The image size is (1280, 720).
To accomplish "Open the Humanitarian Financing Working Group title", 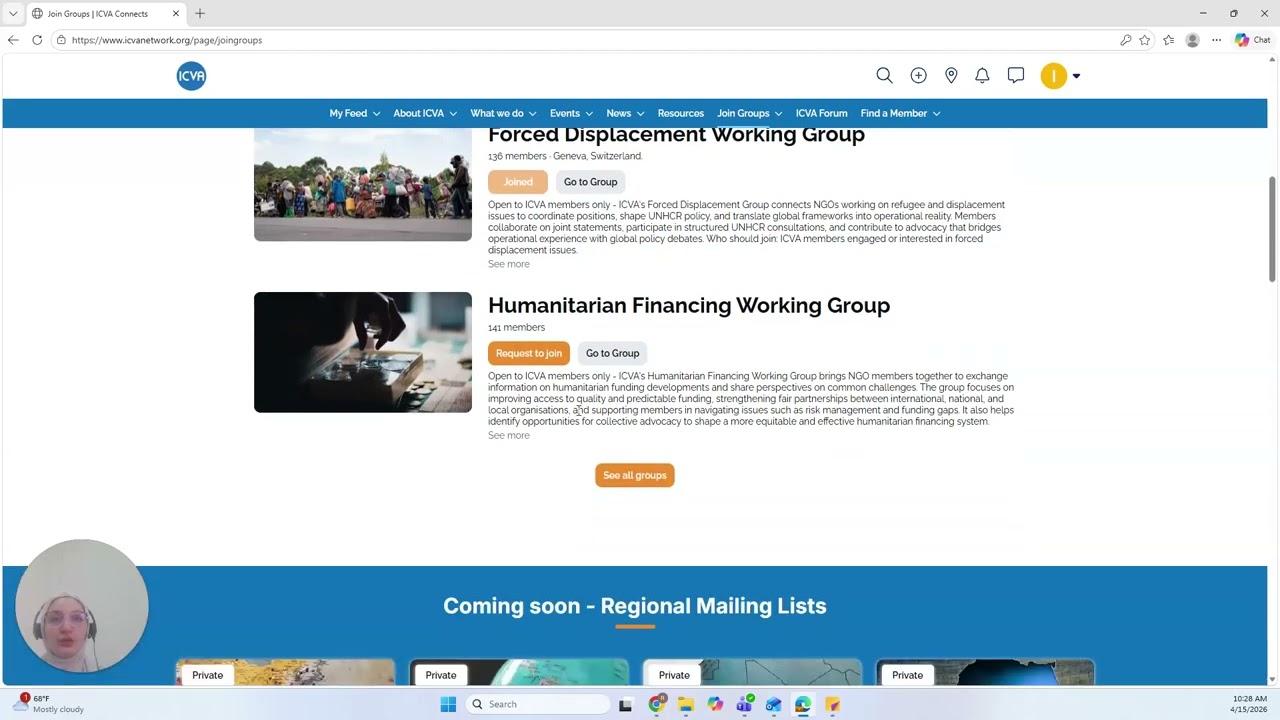I will pyautogui.click(x=689, y=305).
